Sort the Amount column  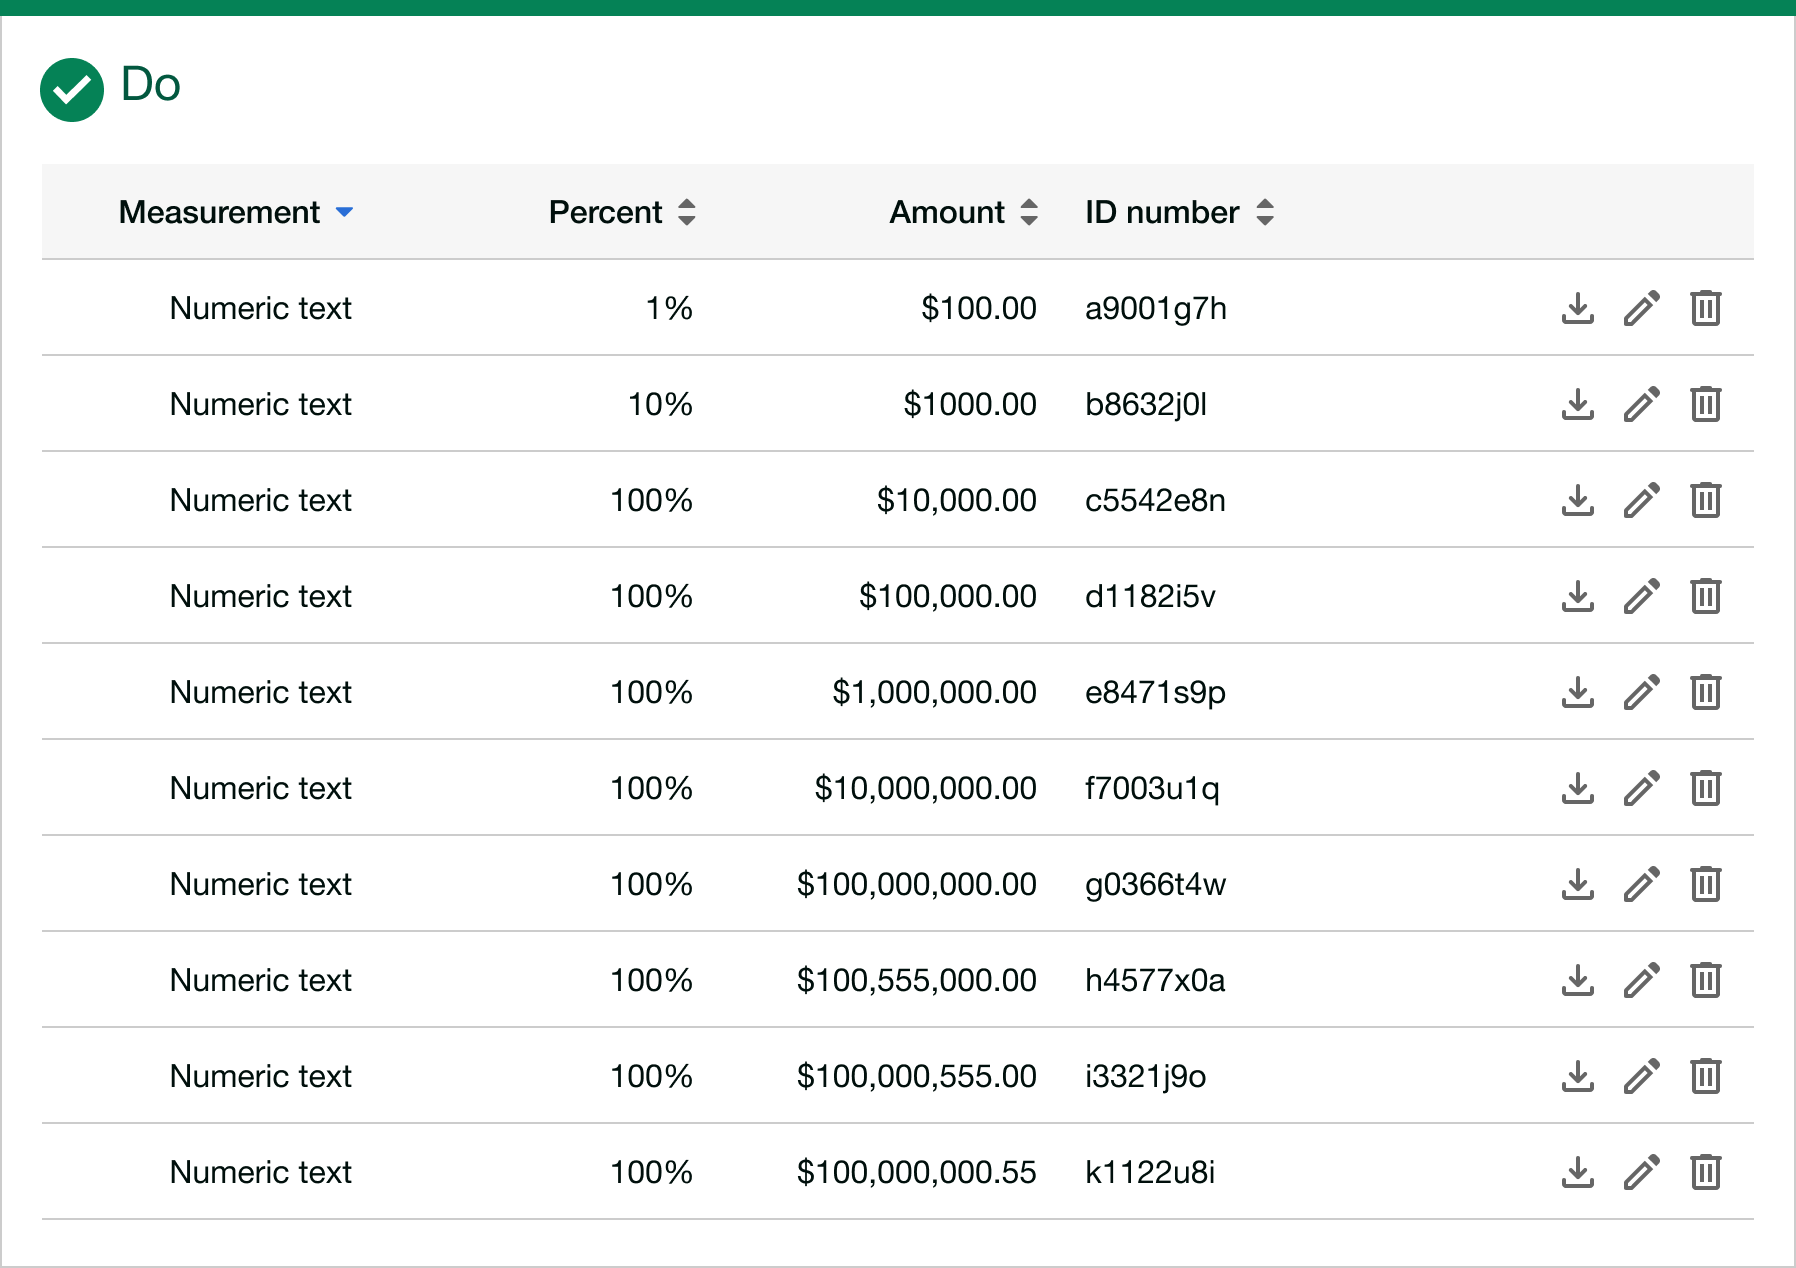[x=1029, y=212]
